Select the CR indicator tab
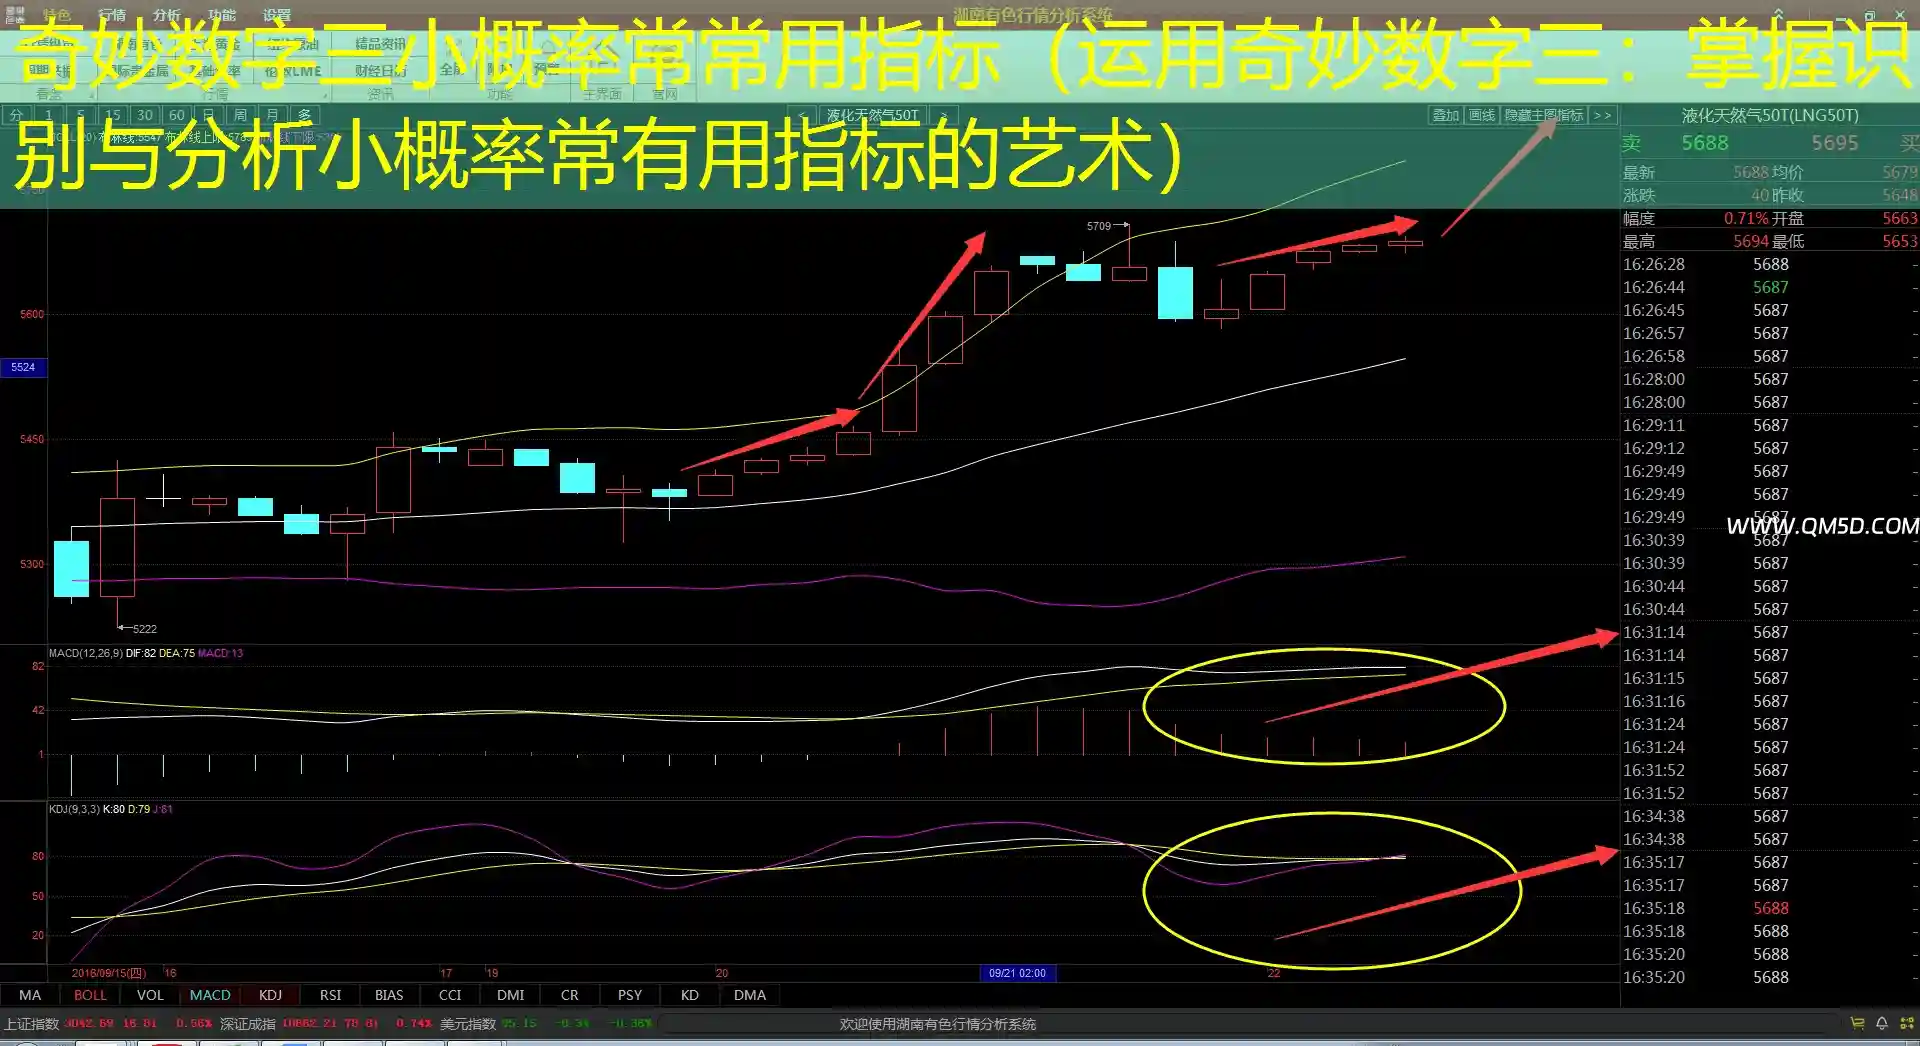1920x1046 pixels. [x=570, y=995]
